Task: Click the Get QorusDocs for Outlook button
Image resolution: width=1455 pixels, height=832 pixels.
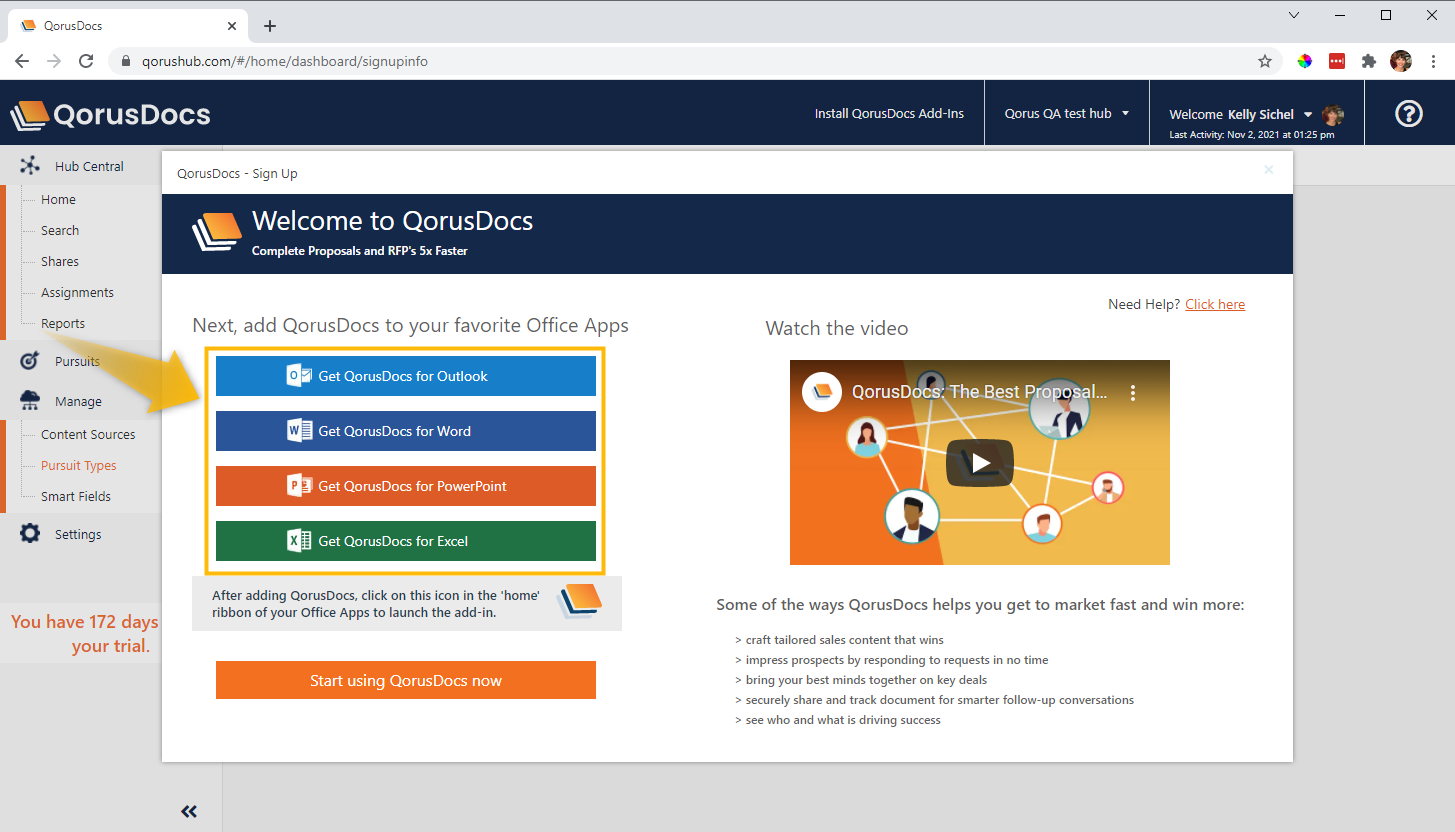Action: 406,376
